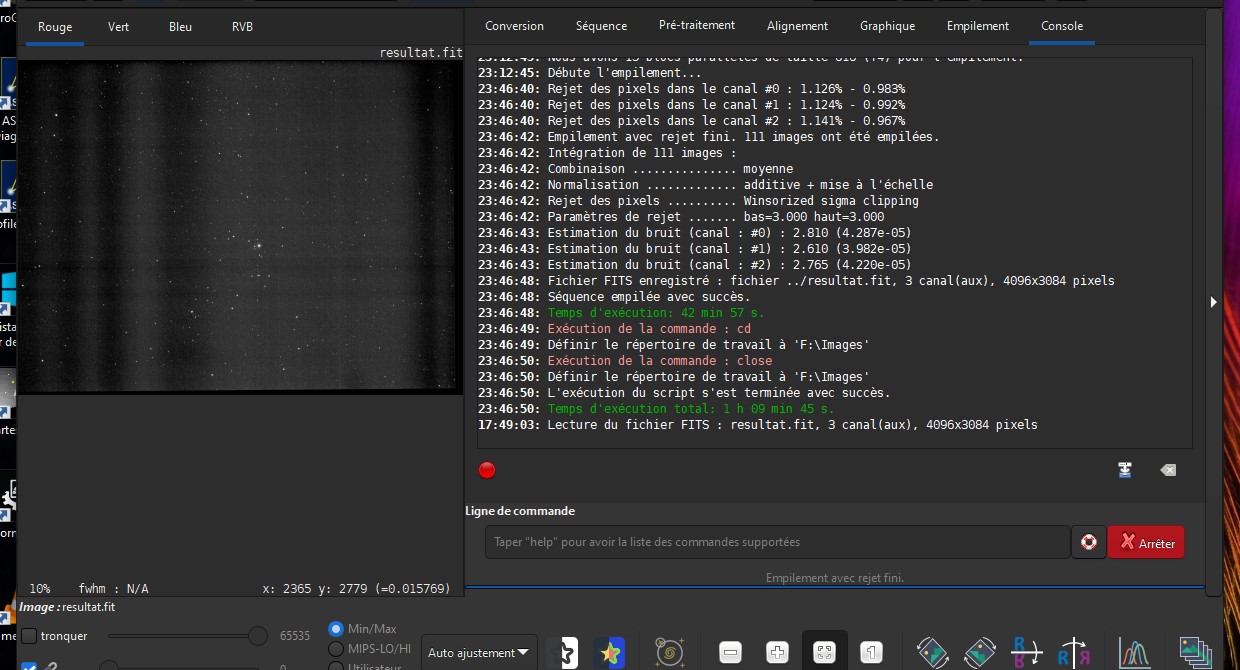Toggle false-color rendering with the colored star icon
The image size is (1240, 670).
[x=610, y=653]
